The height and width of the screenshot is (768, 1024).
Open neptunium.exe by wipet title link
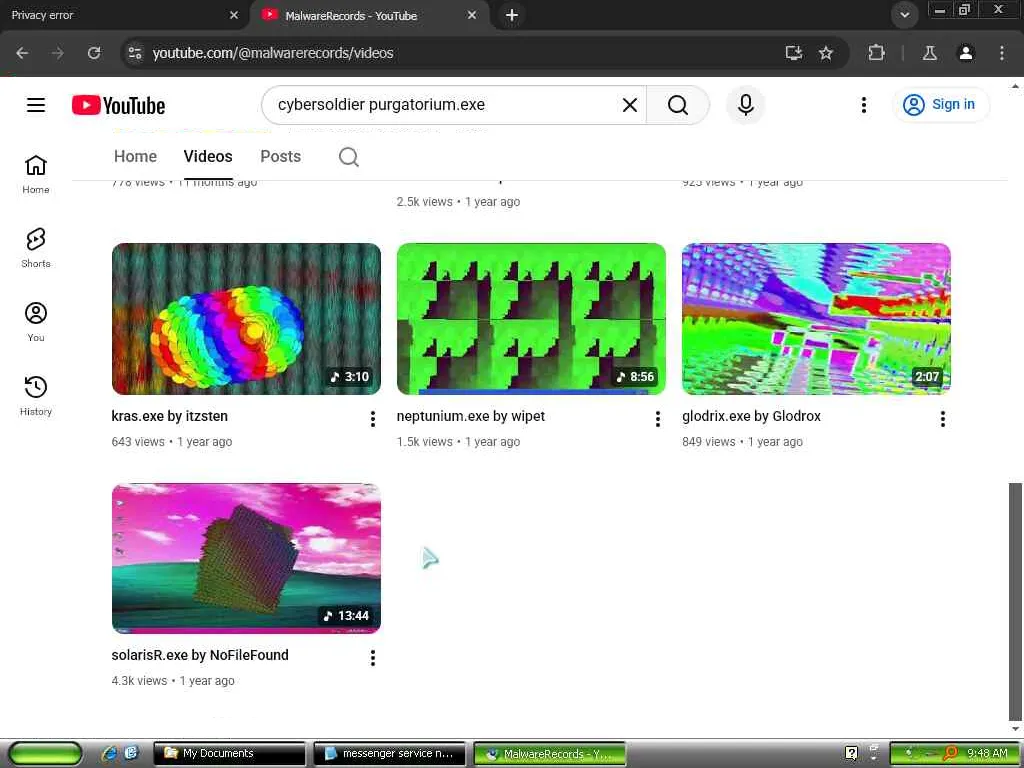470,416
